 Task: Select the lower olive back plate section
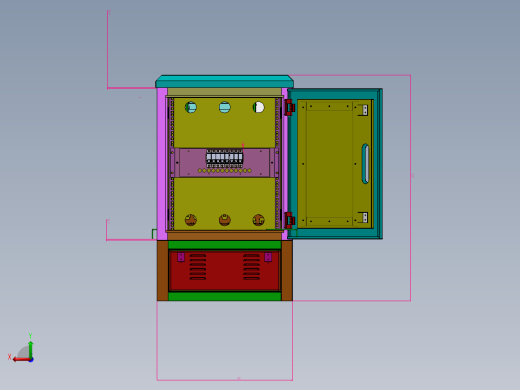pyautogui.click(x=224, y=203)
